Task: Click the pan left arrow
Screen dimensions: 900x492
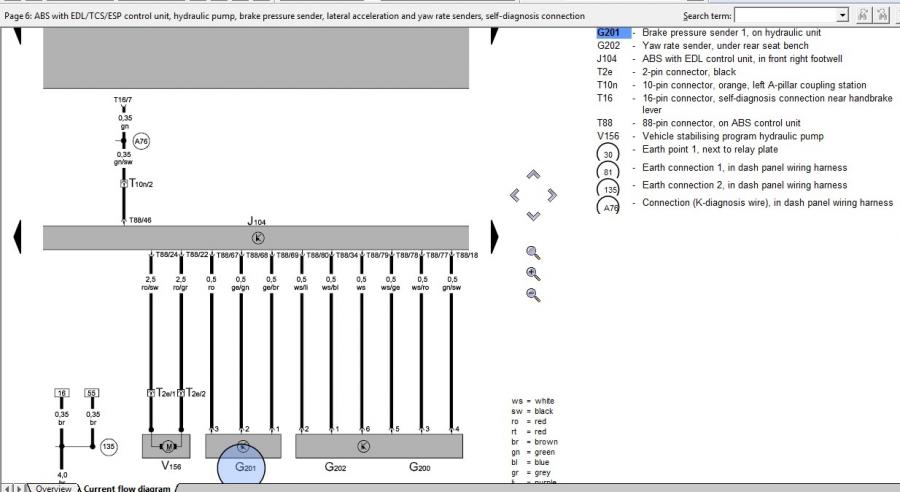Action: pos(514,195)
